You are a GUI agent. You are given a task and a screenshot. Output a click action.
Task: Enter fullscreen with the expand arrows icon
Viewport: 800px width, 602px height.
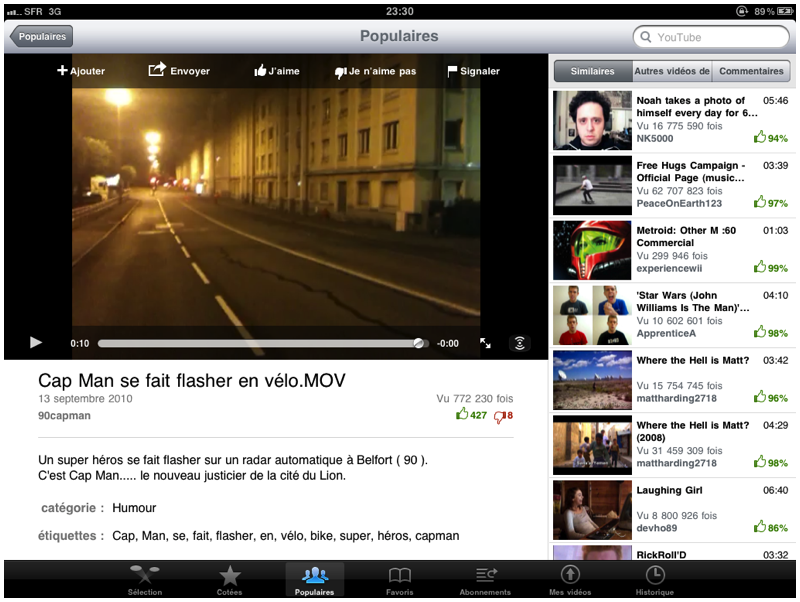pos(485,343)
